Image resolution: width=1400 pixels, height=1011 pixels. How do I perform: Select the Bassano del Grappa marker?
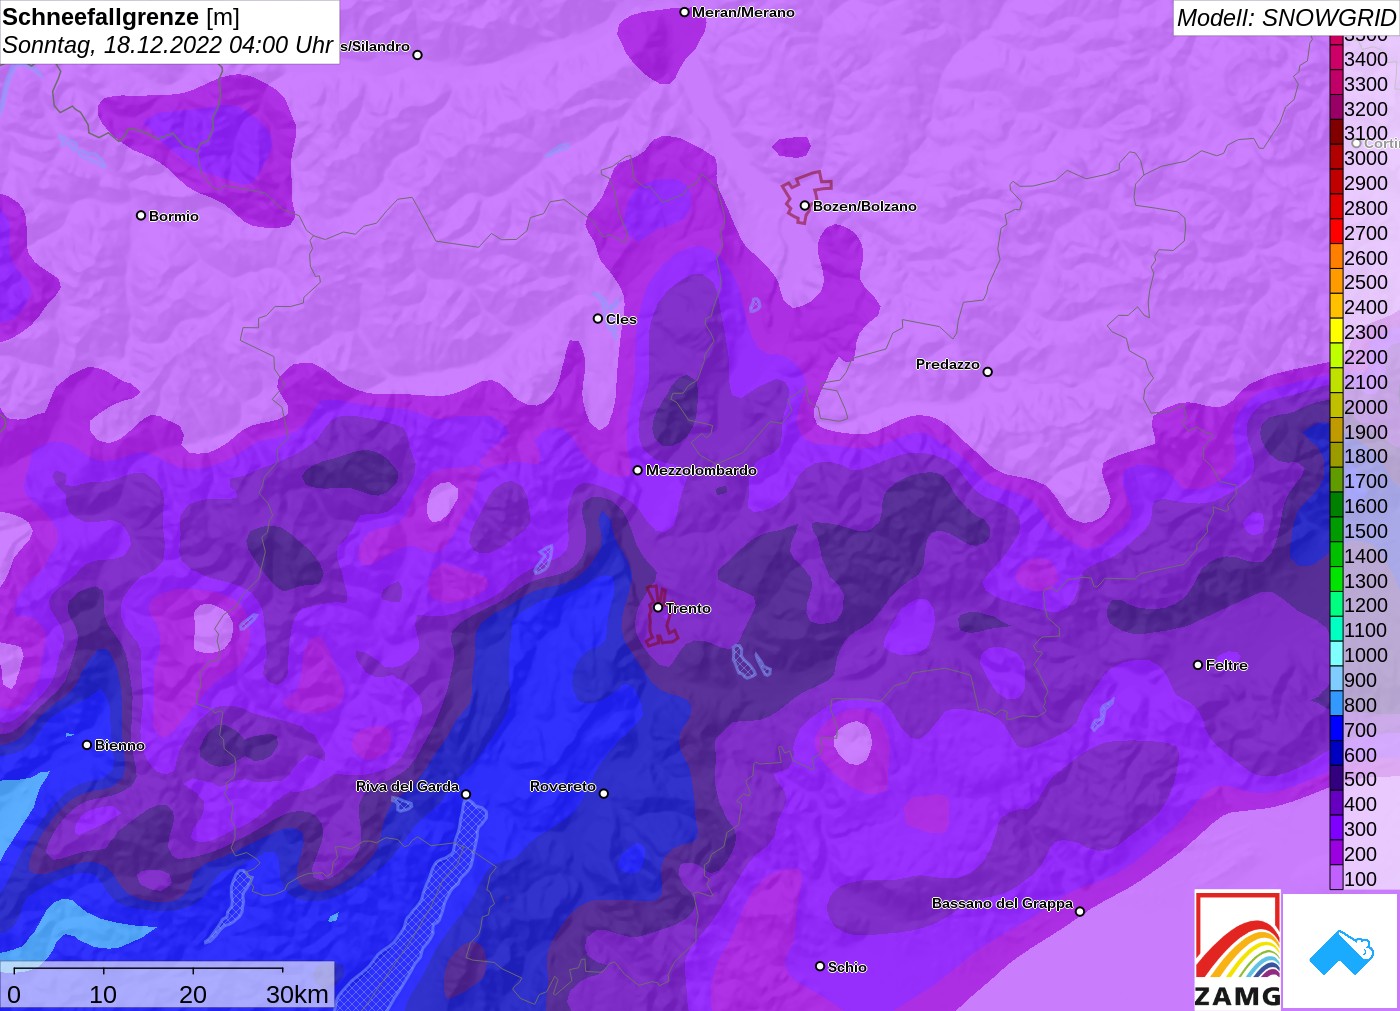pyautogui.click(x=1080, y=911)
